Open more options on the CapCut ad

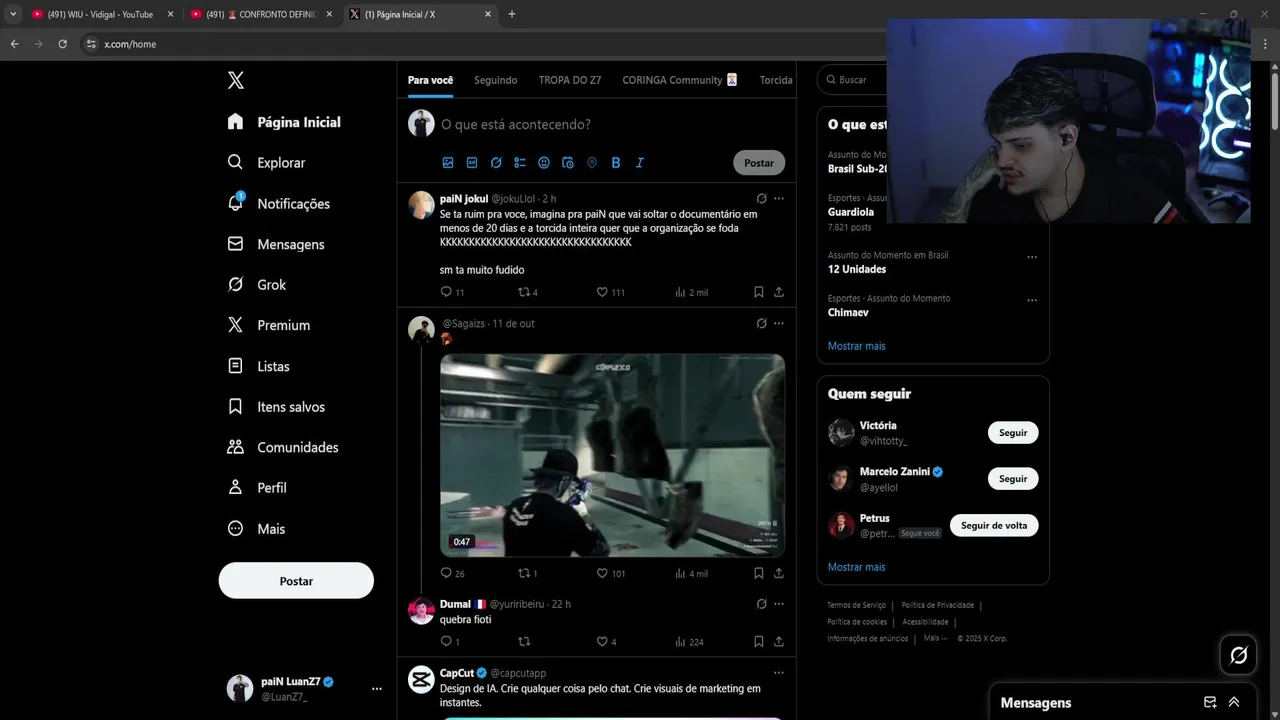tap(779, 673)
